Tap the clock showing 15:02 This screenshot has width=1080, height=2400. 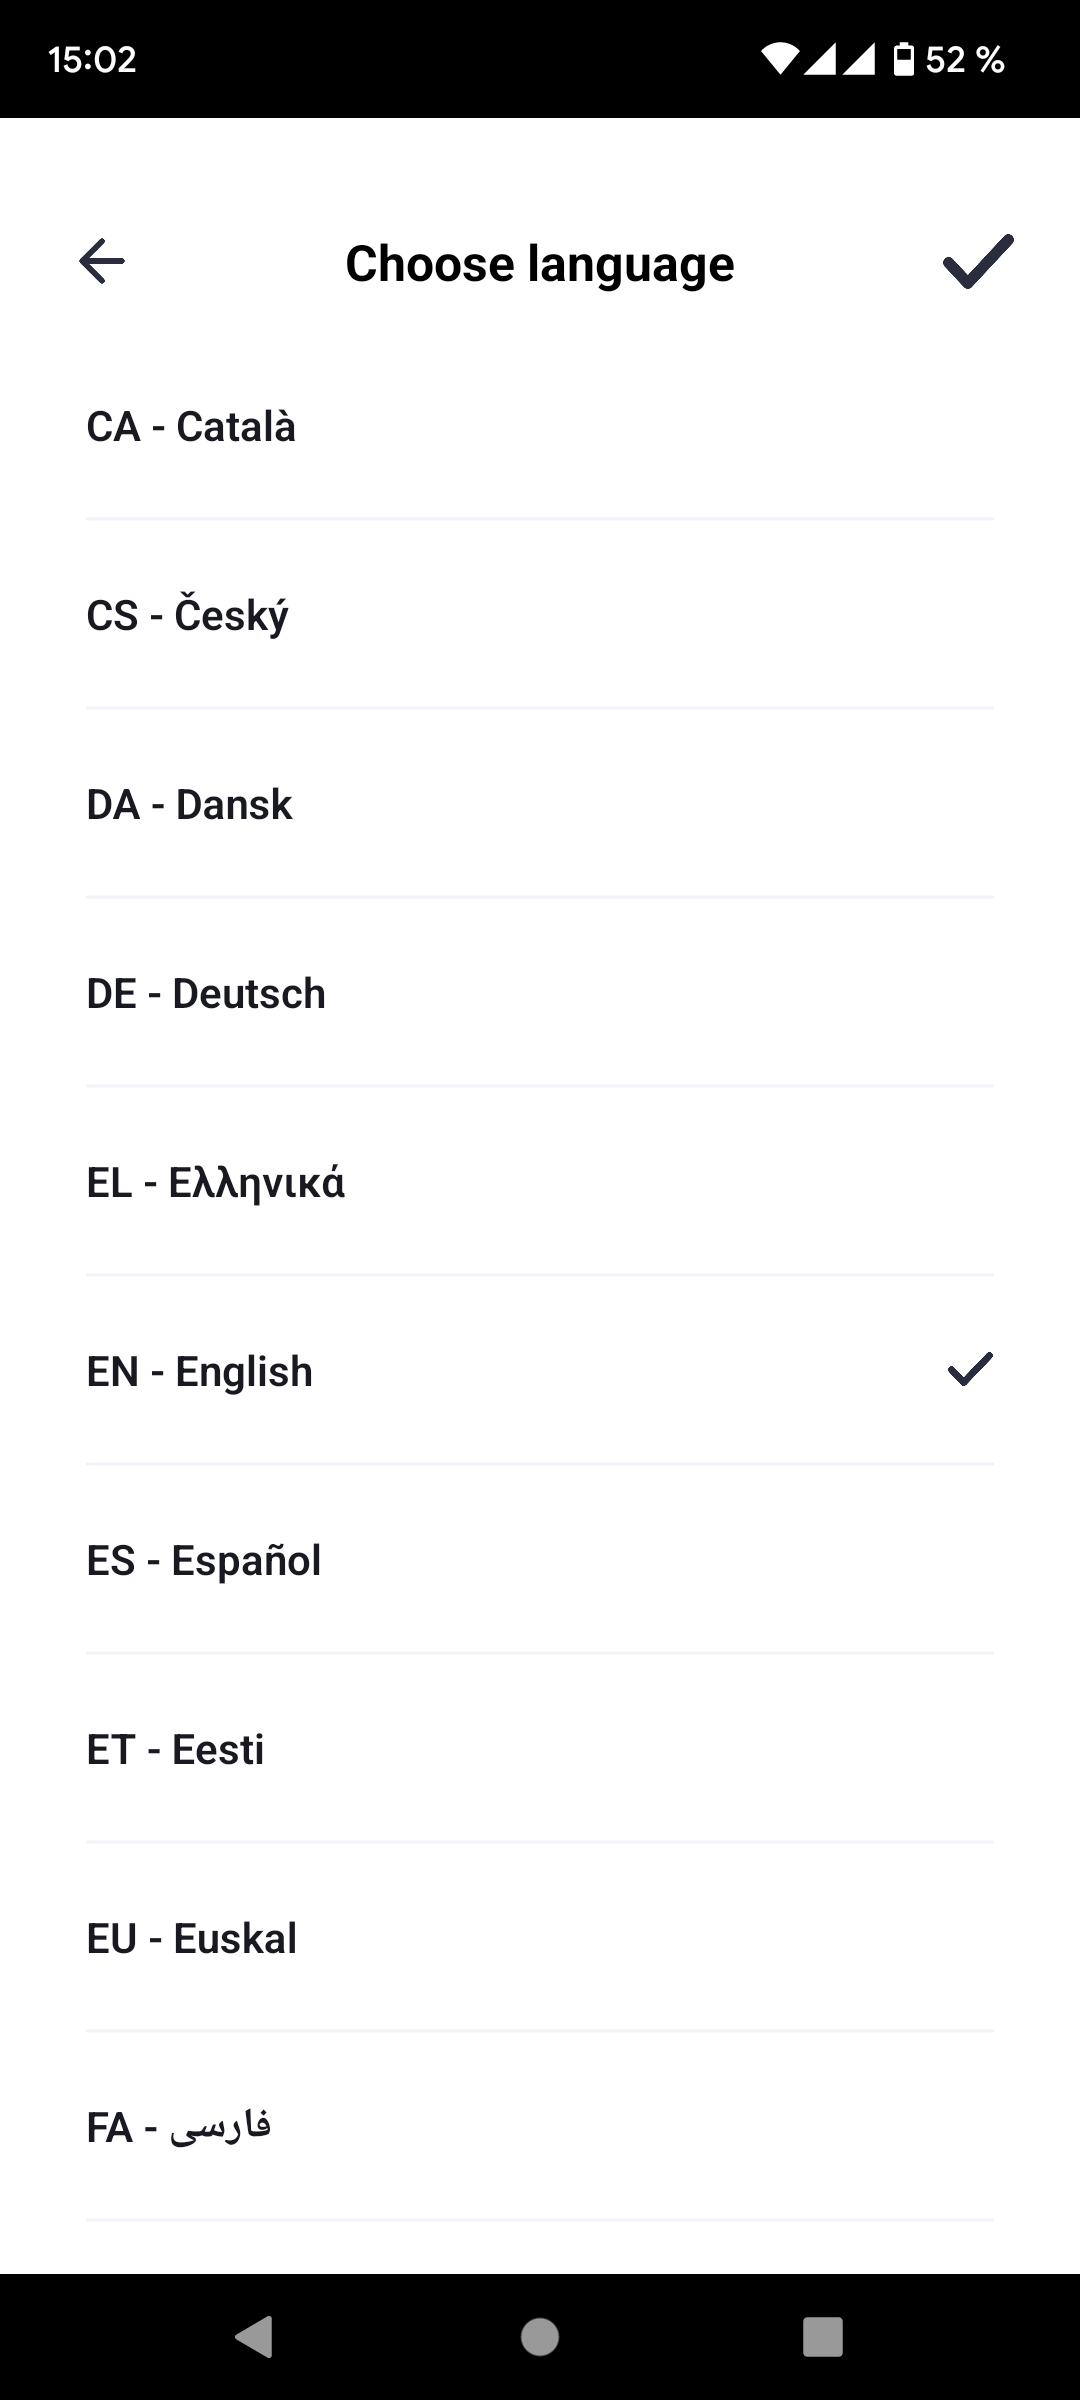click(x=92, y=60)
